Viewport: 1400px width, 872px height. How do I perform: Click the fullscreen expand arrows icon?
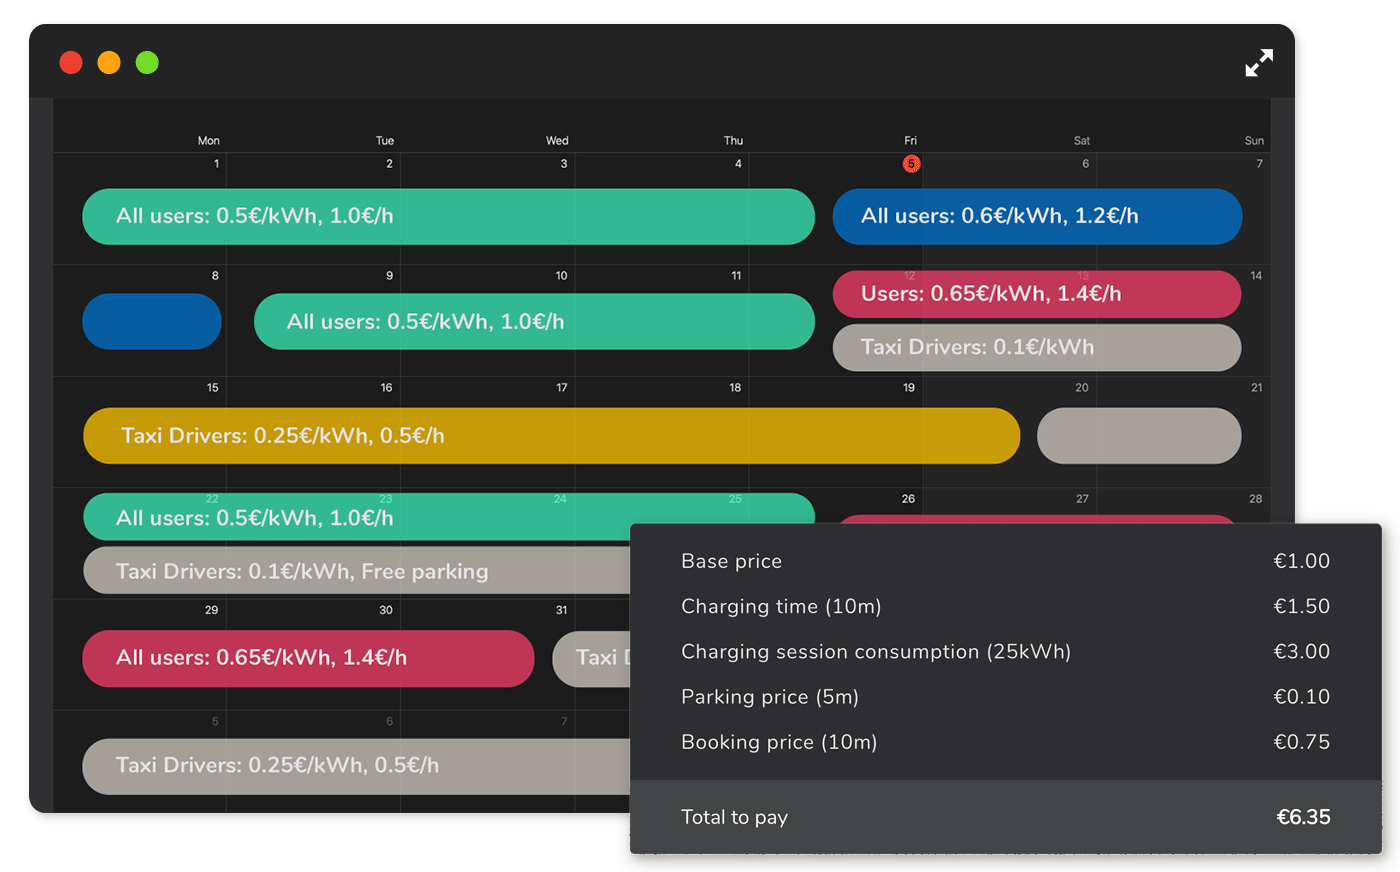tap(1259, 63)
